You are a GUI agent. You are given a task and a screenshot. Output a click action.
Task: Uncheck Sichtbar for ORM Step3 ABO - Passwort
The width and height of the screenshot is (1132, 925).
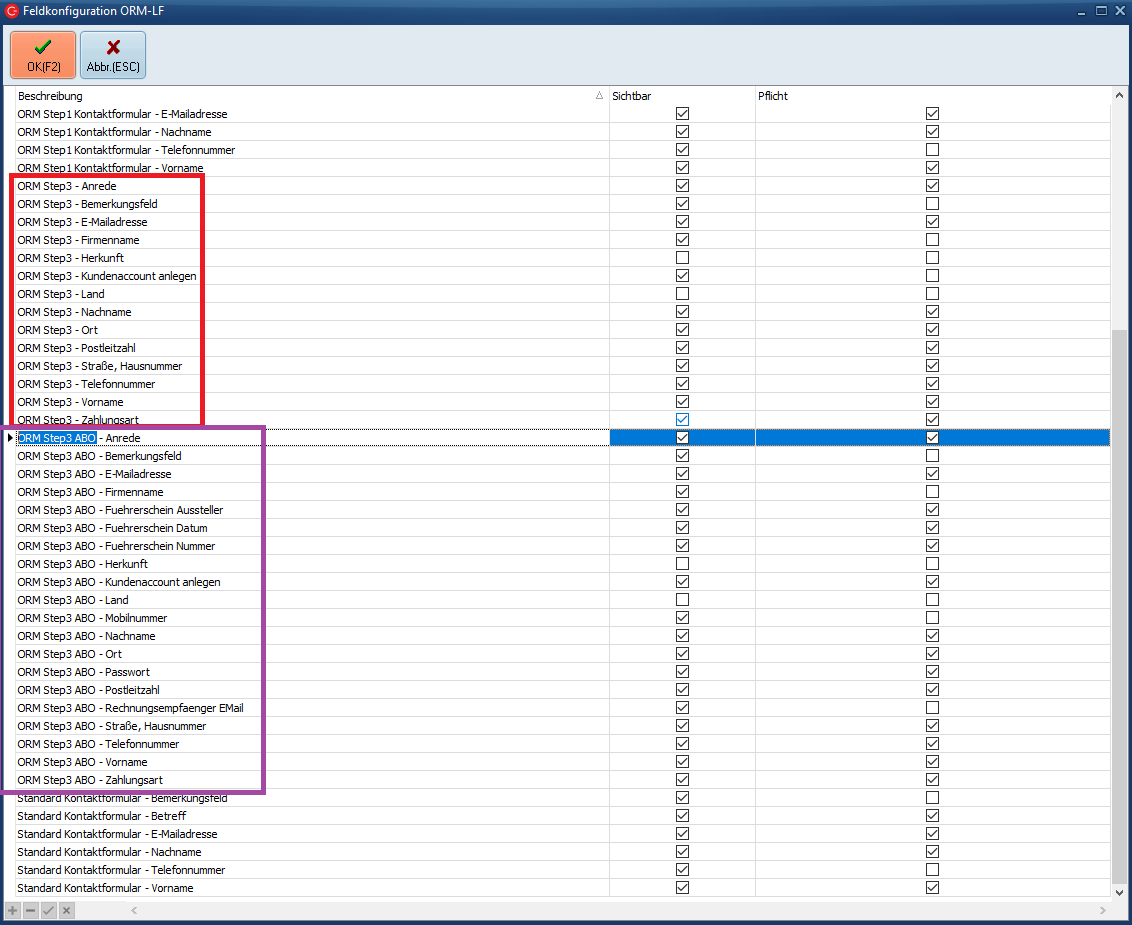tap(682, 672)
